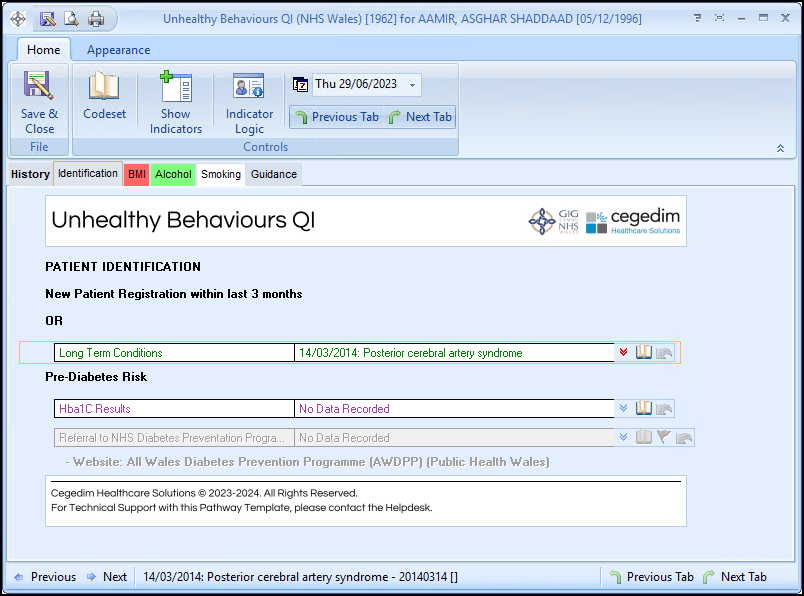Expand Long Term Conditions red chevron
The height and width of the screenshot is (596, 804).
click(624, 352)
